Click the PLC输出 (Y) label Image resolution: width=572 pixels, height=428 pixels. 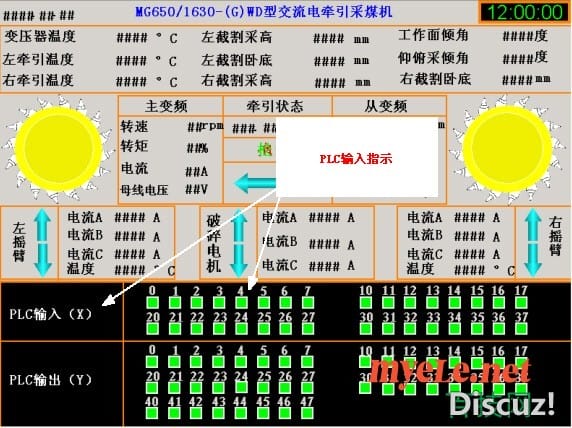coord(50,380)
